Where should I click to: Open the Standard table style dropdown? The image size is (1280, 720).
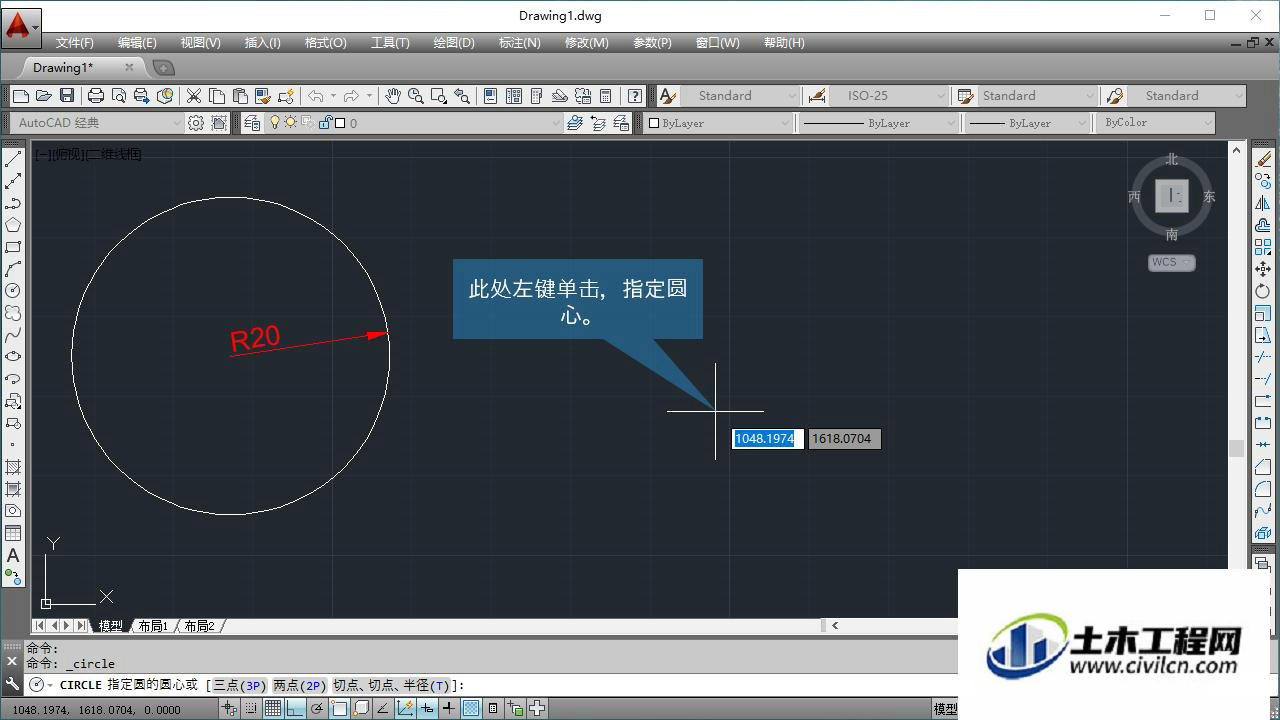[x=1037, y=96]
